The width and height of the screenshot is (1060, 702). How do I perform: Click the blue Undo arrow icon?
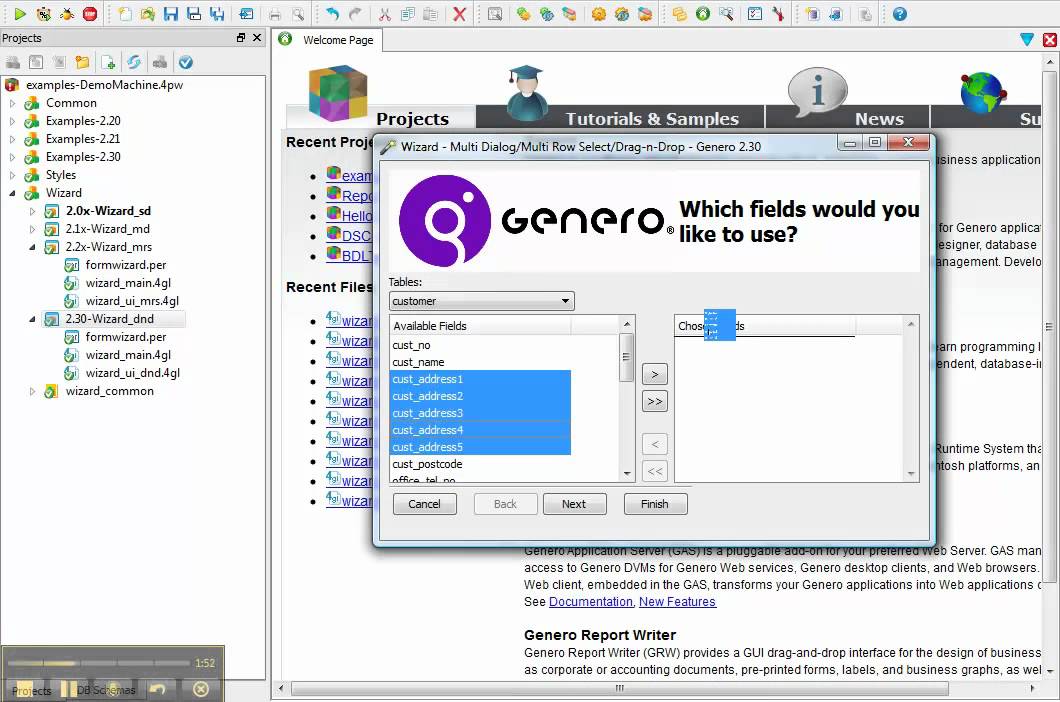[332, 14]
